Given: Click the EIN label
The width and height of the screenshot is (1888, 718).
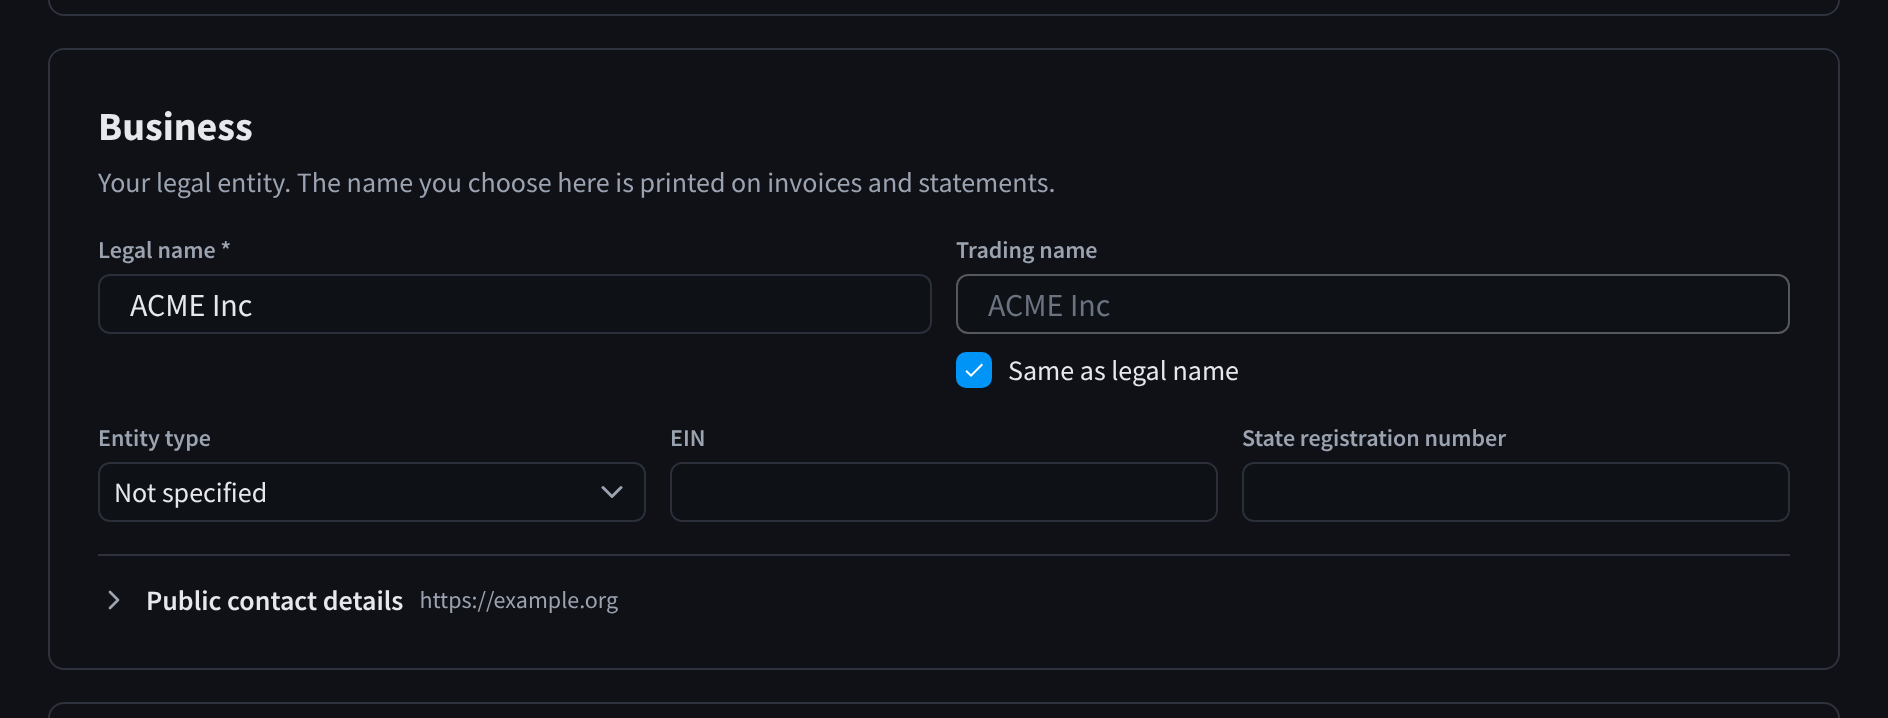Looking at the screenshot, I should pos(687,438).
